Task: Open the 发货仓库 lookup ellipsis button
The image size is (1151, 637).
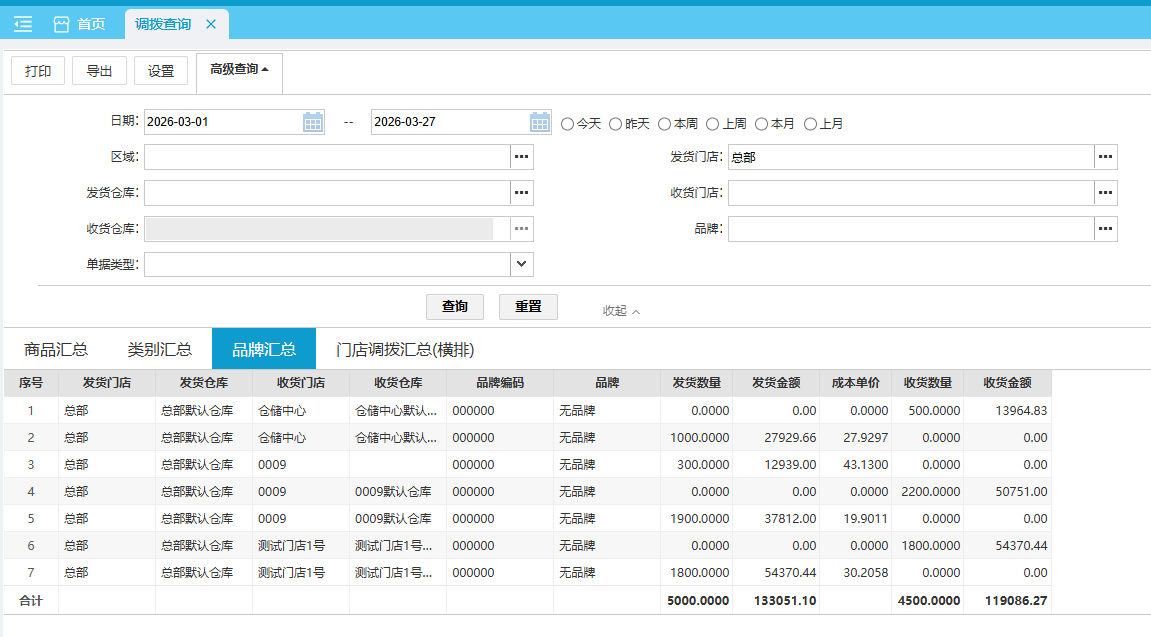Action: click(x=521, y=193)
